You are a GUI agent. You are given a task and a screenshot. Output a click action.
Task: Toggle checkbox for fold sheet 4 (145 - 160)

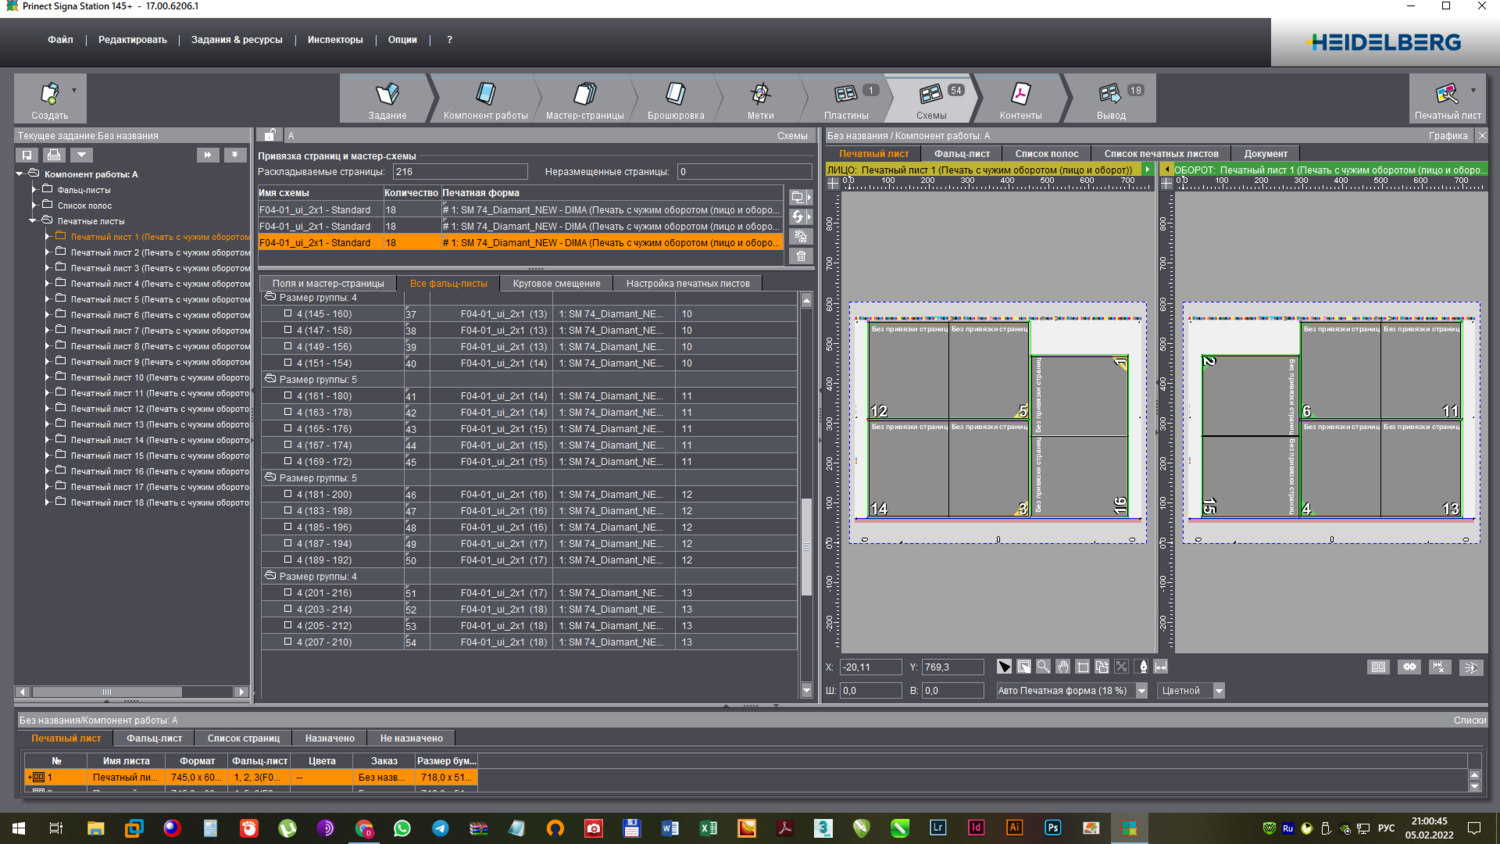point(288,314)
